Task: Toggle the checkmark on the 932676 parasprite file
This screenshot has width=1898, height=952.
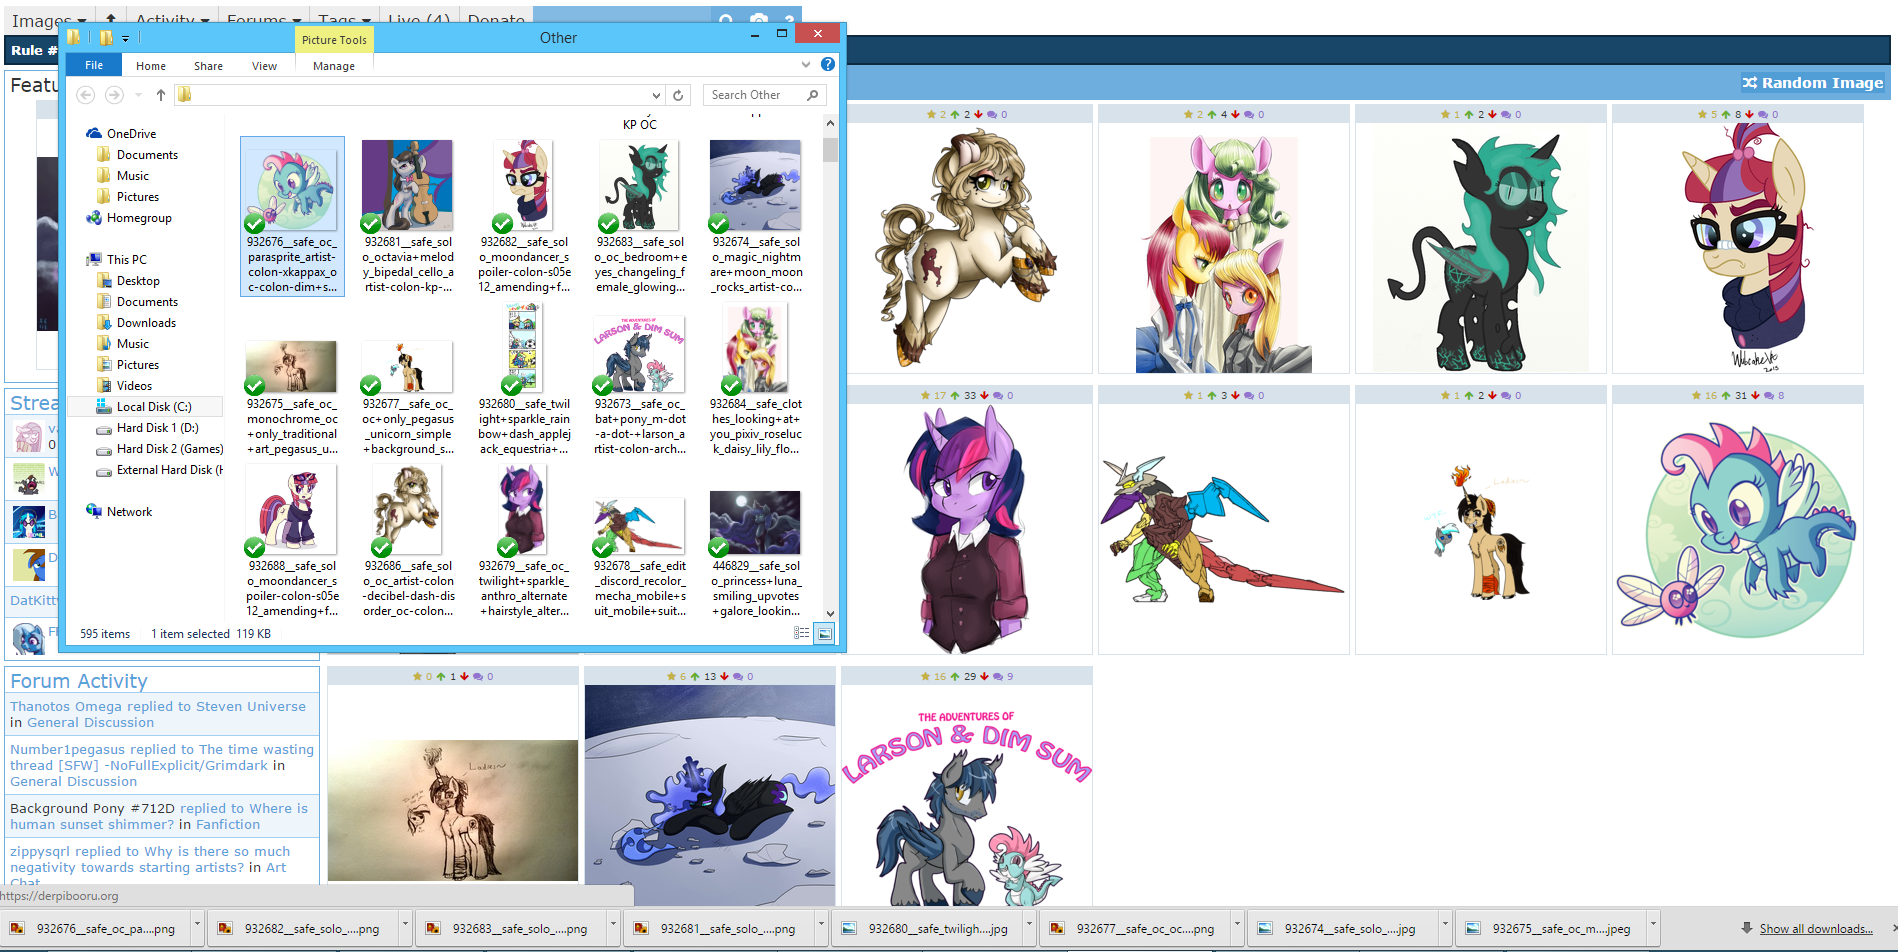Action: point(255,223)
